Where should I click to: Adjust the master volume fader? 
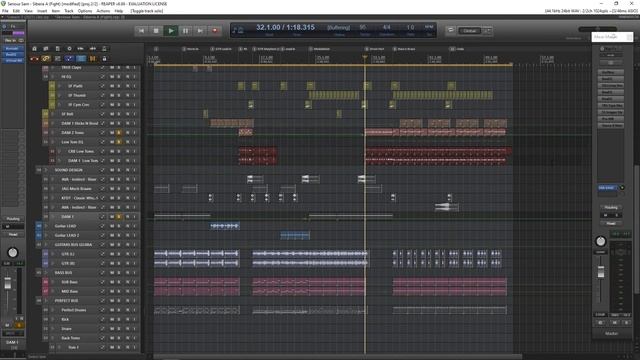601,272
